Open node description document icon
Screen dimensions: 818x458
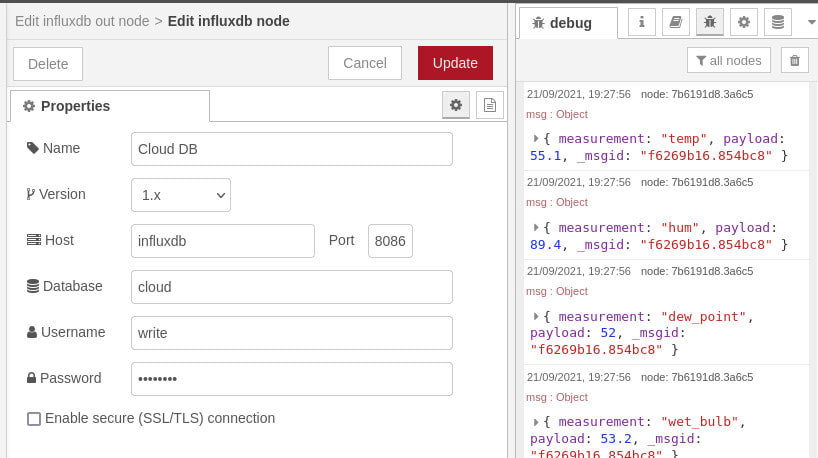[x=489, y=105]
